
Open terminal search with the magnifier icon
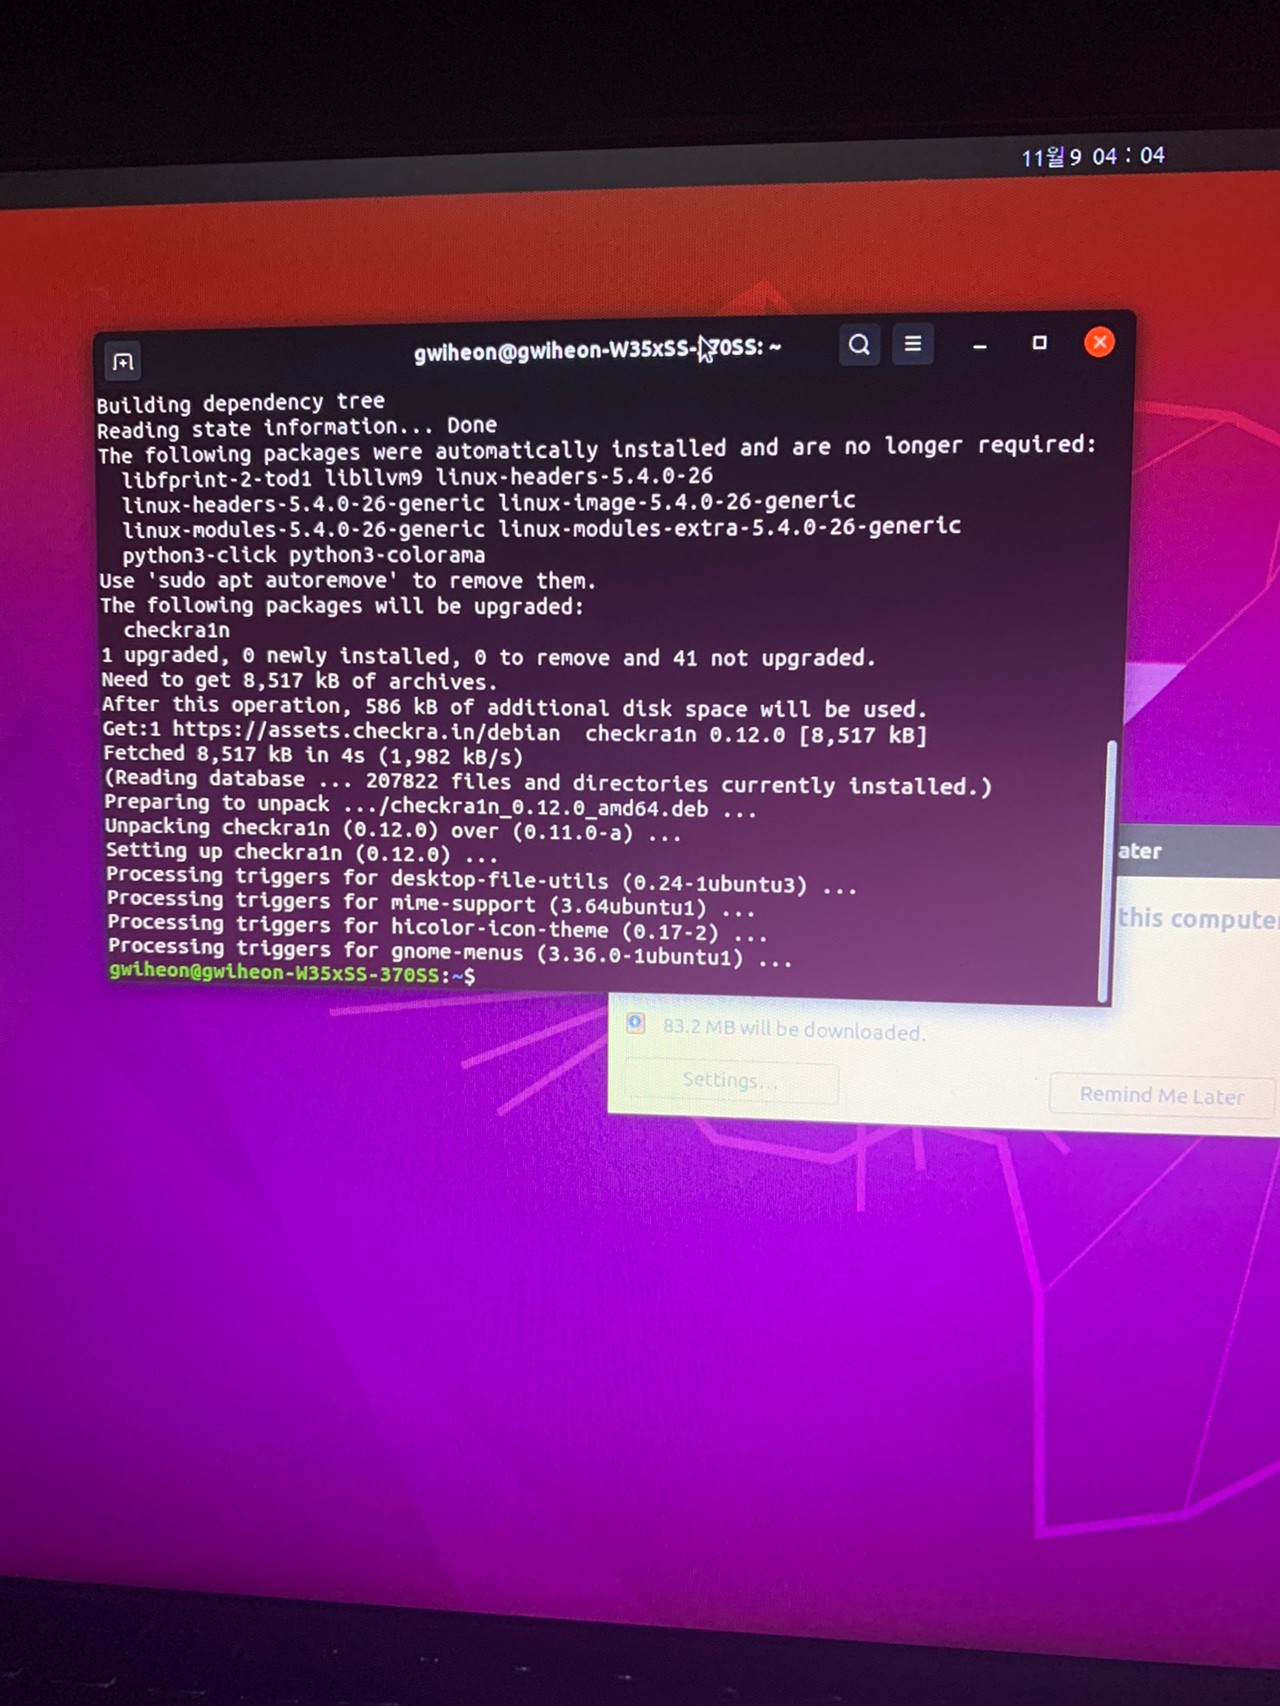pos(859,345)
